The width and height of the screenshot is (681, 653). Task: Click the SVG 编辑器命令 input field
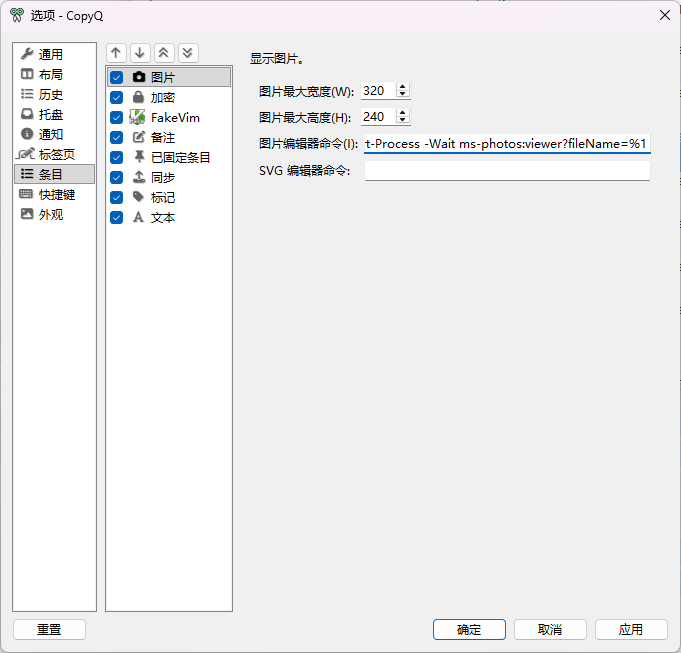[x=507, y=171]
